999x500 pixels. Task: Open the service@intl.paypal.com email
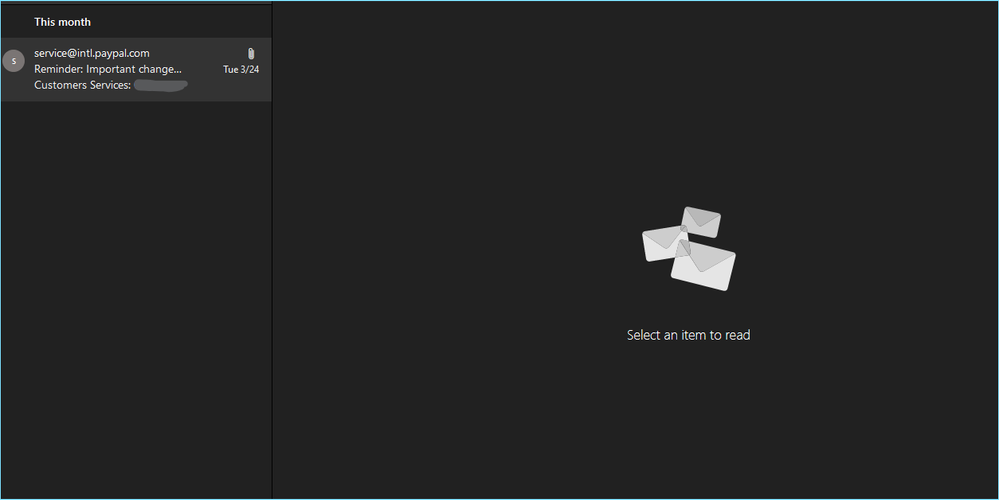click(136, 69)
